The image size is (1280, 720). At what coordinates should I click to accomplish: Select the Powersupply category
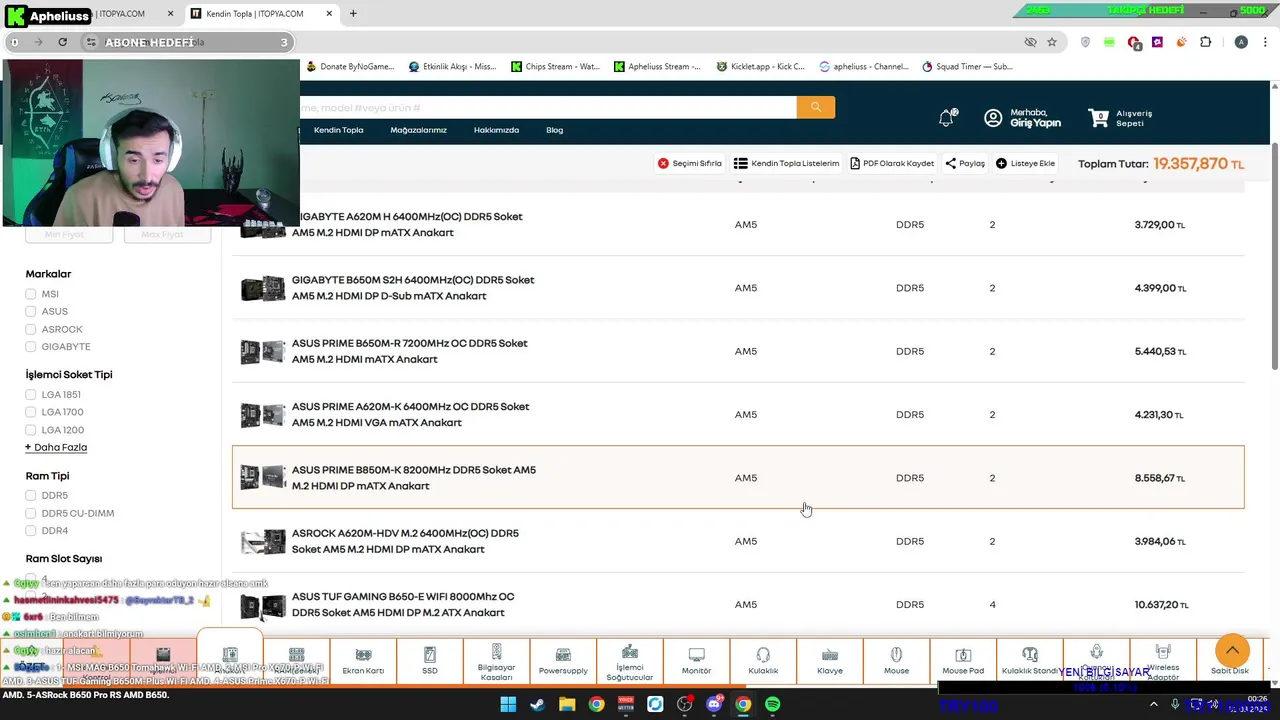point(563,661)
